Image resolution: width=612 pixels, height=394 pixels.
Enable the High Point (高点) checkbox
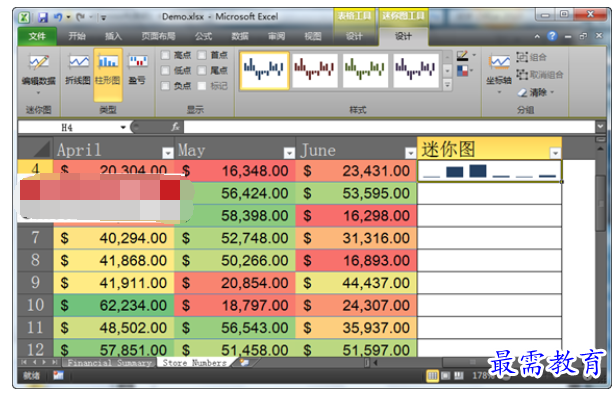click(x=165, y=55)
